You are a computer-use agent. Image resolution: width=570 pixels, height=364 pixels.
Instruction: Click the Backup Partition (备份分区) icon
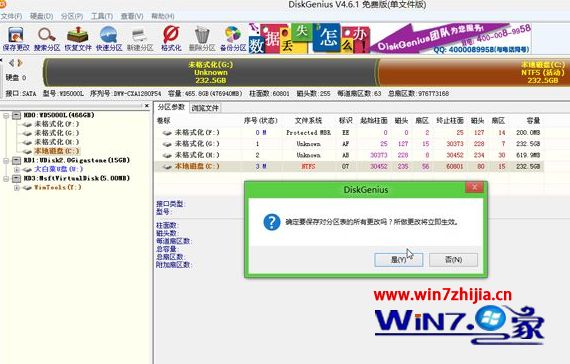[233, 39]
